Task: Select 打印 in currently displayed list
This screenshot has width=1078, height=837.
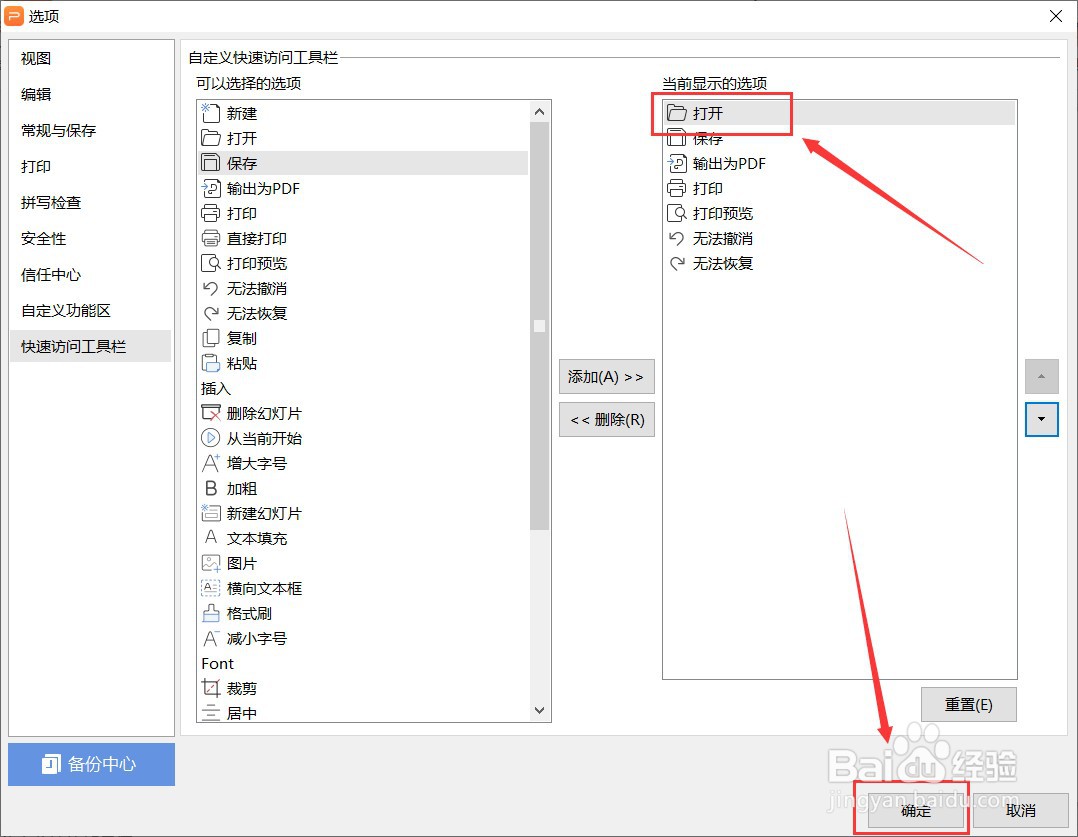Action: [839, 188]
